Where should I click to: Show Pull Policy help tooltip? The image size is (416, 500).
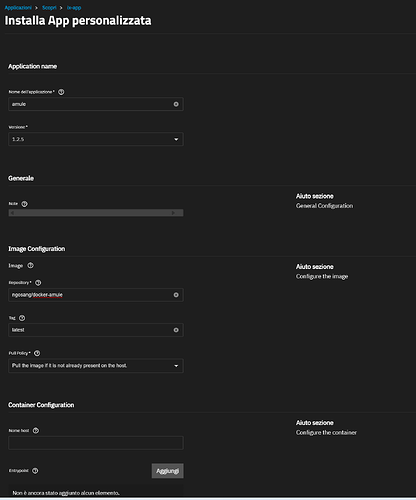pos(37,353)
